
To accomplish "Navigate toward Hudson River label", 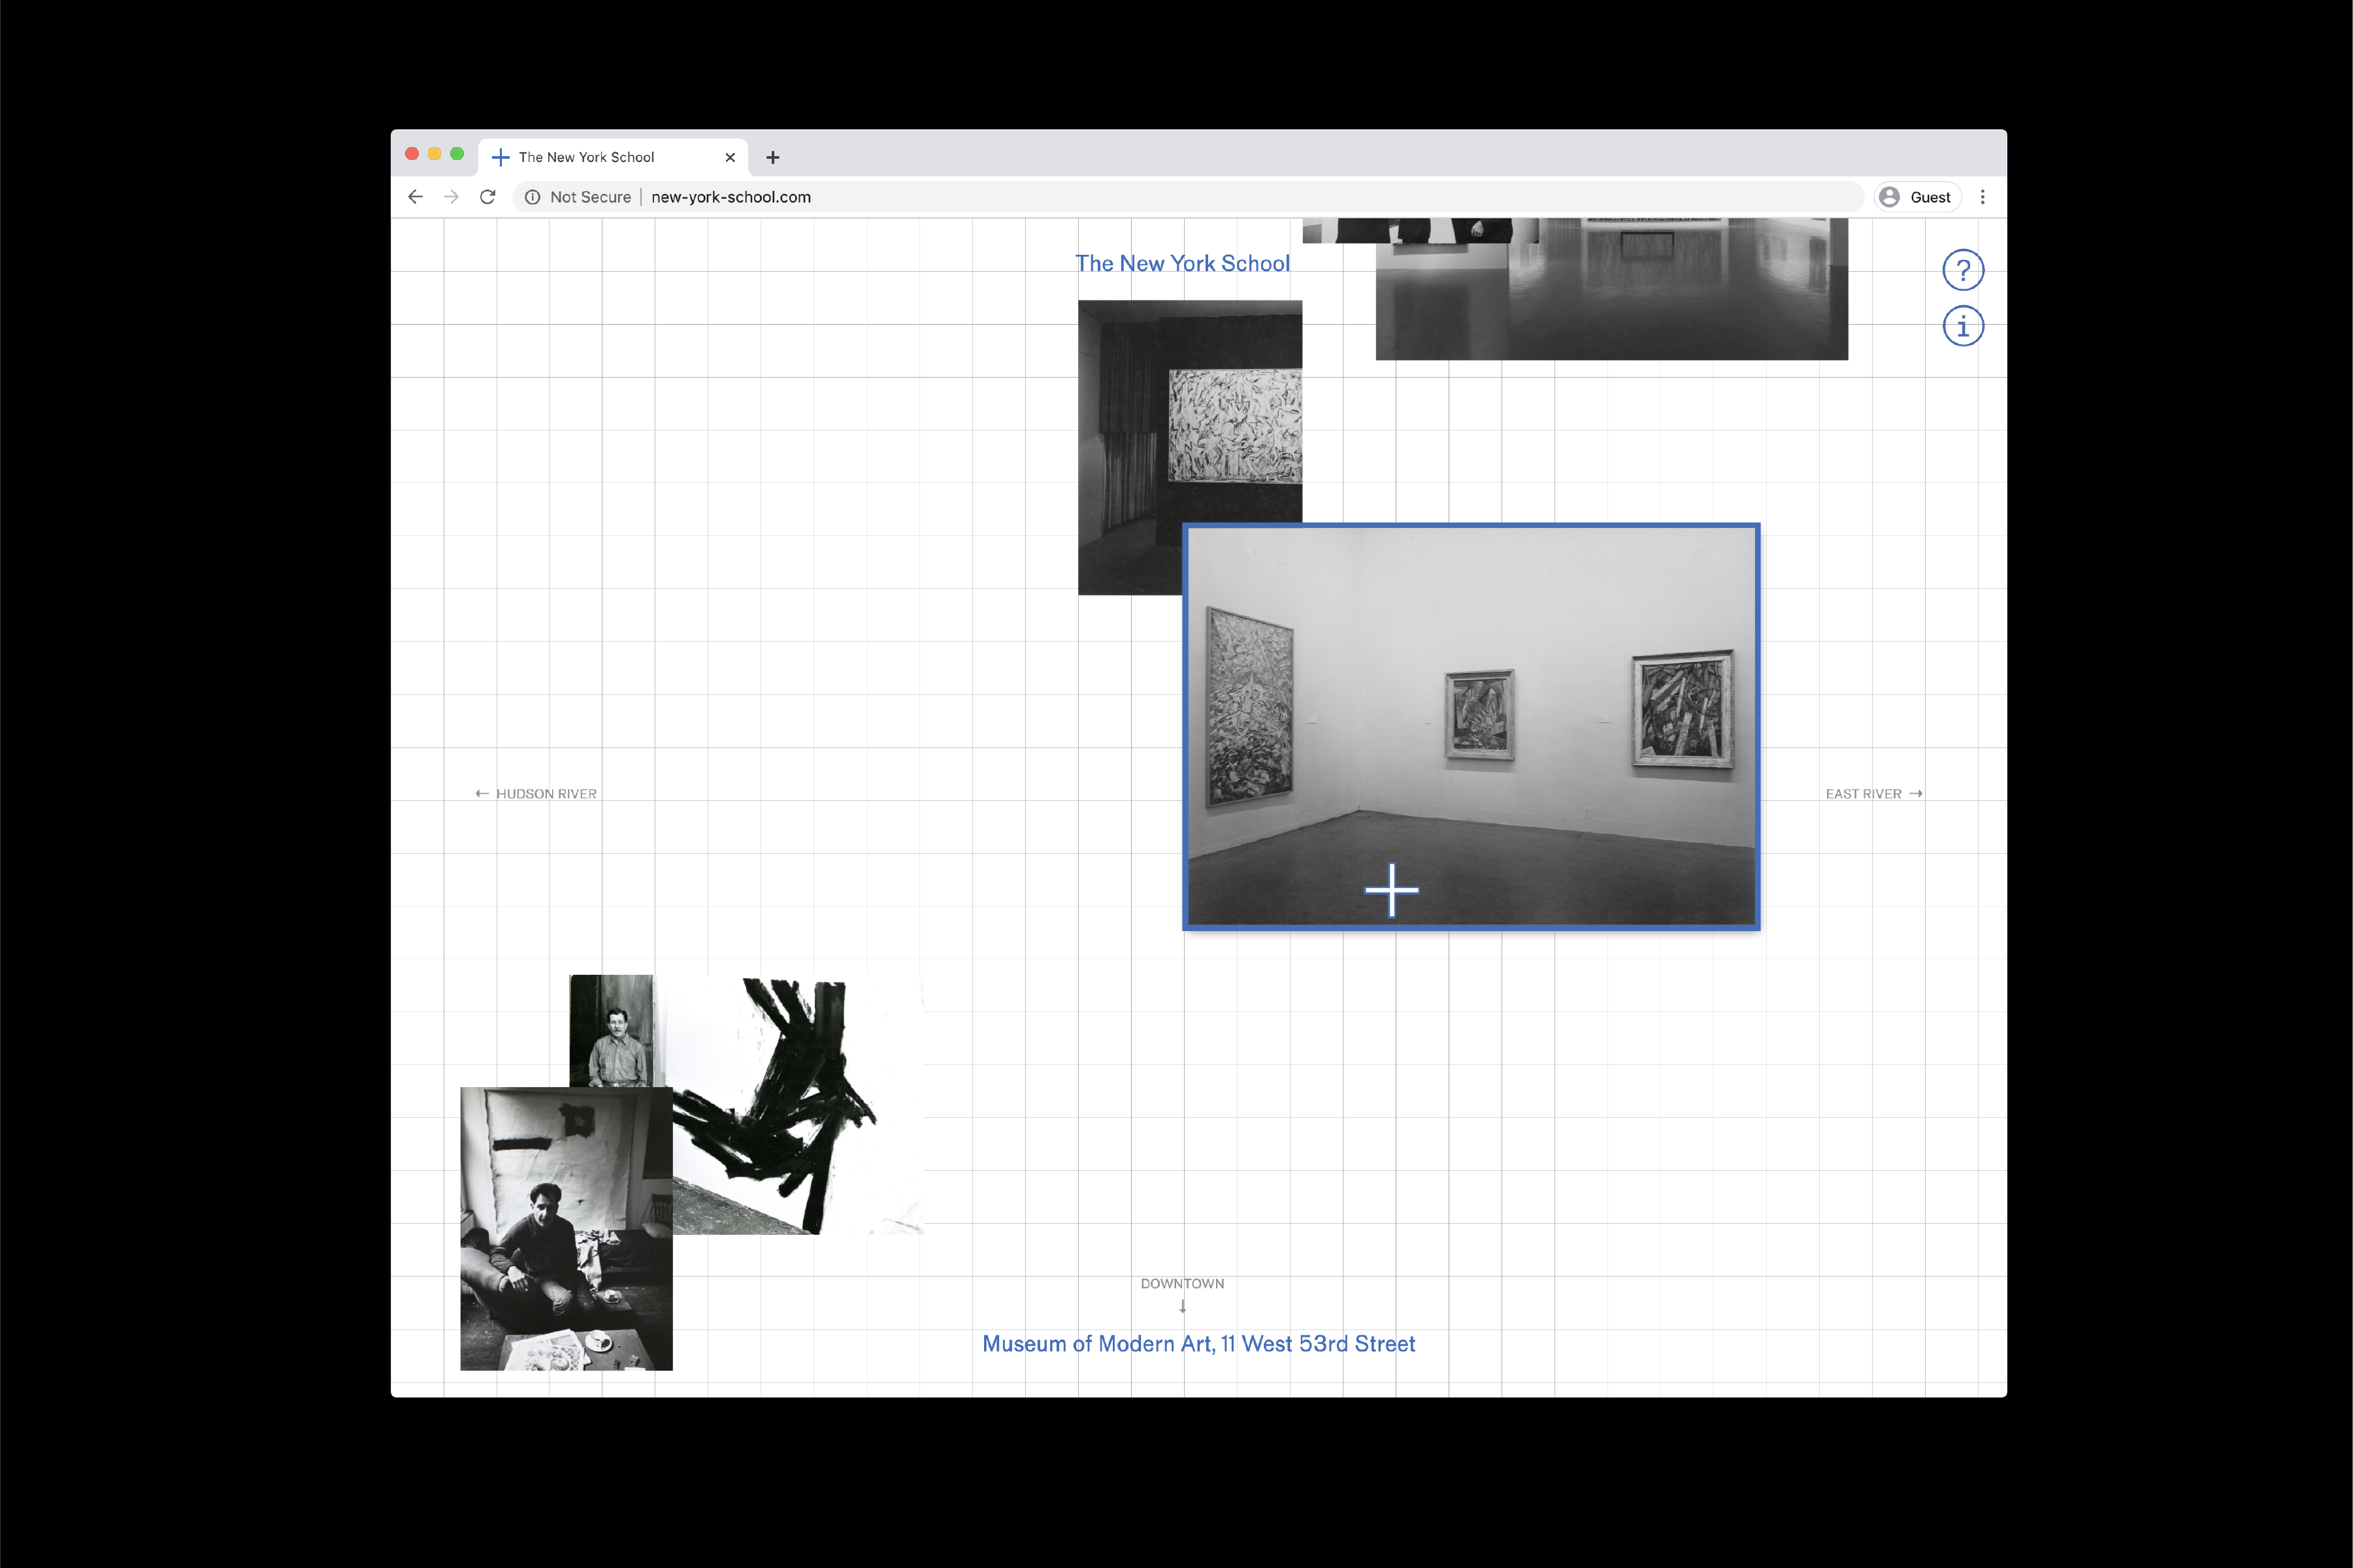I will (536, 794).
